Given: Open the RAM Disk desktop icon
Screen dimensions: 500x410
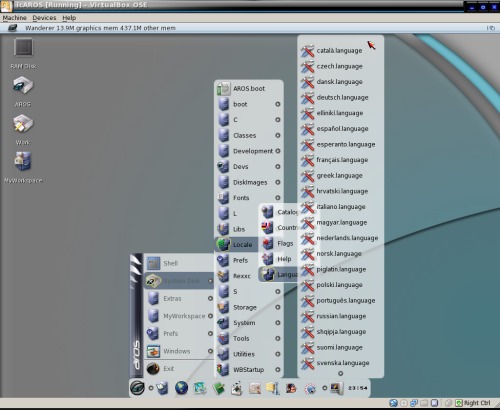Looking at the screenshot, I should pyautogui.click(x=23, y=47).
